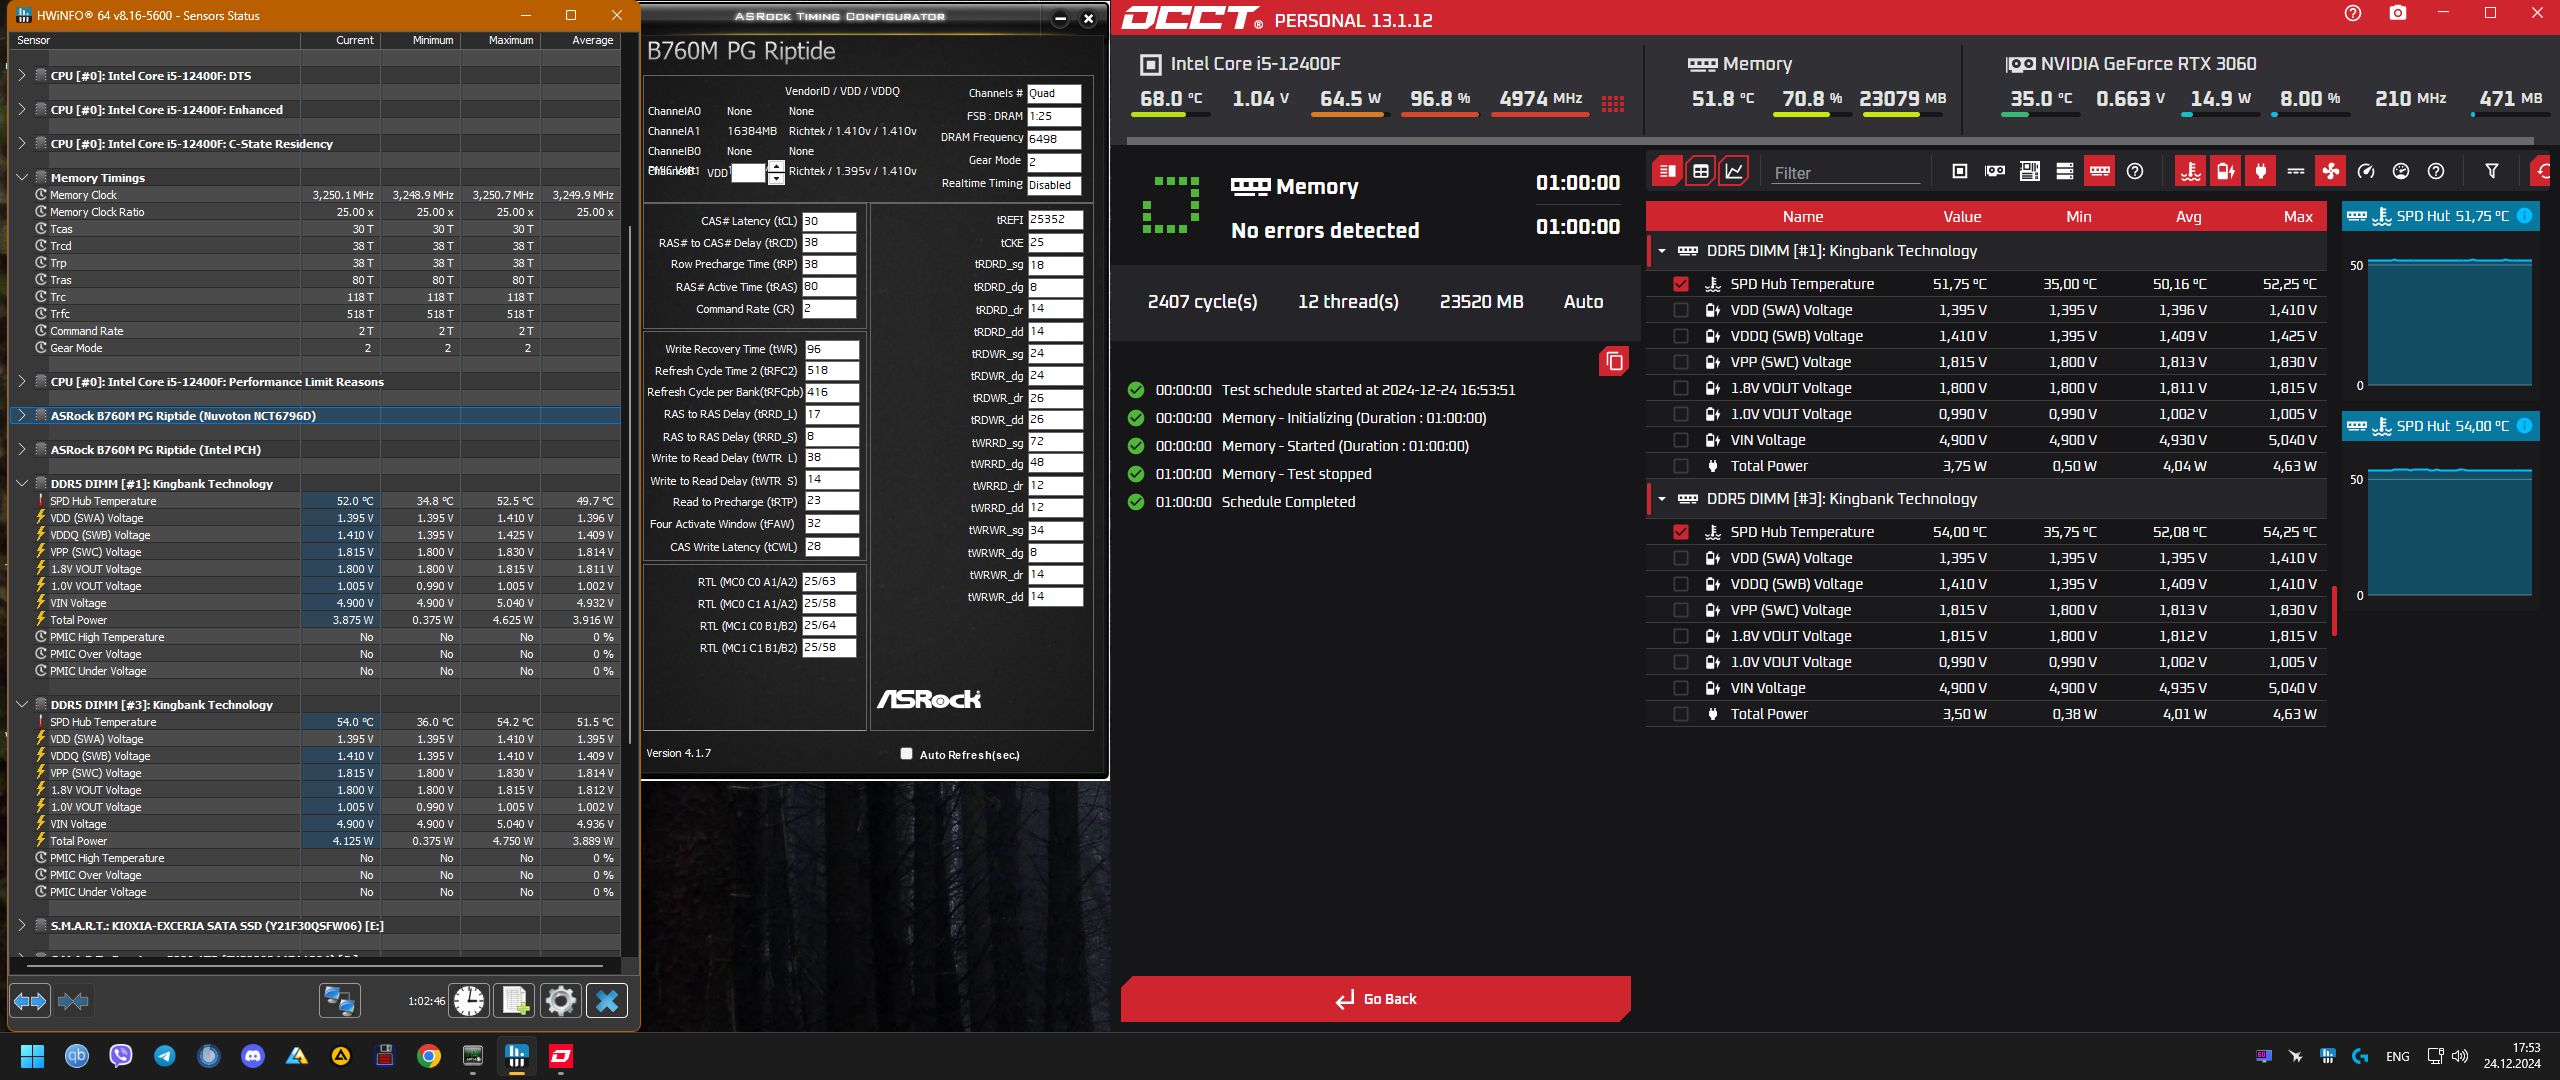
Task: Sort OCCT sensors by Name column
Action: point(1803,217)
